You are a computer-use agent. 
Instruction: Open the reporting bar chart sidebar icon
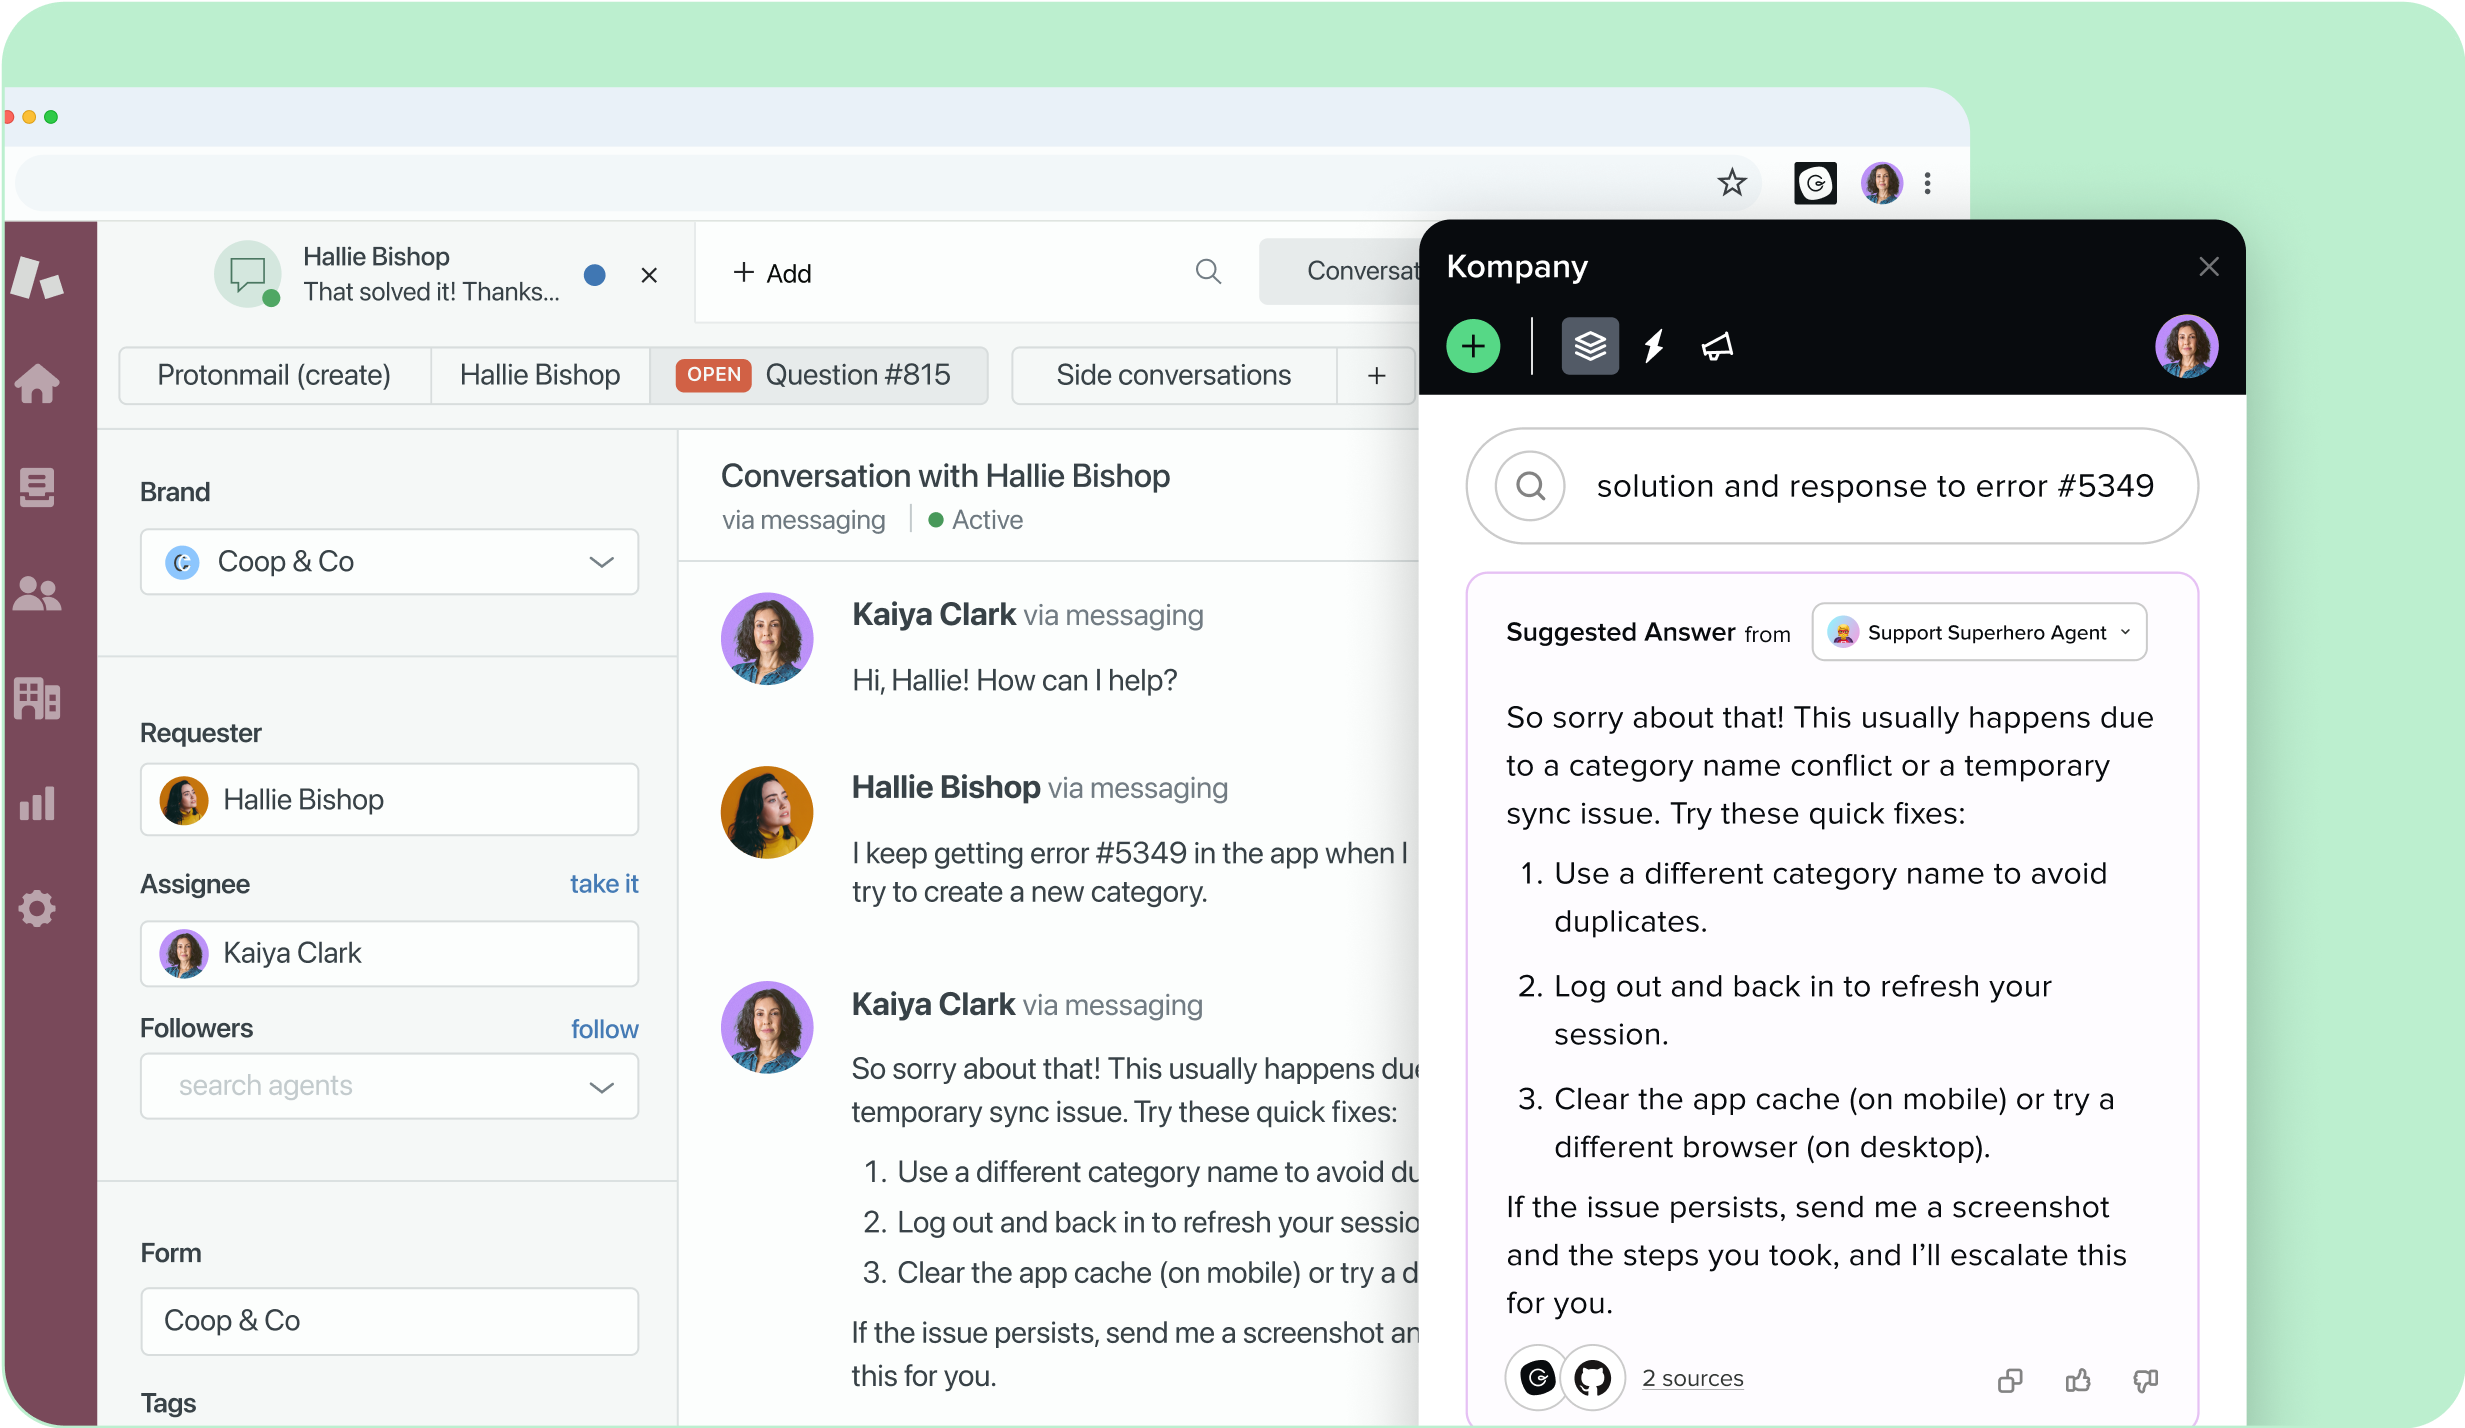click(x=37, y=804)
